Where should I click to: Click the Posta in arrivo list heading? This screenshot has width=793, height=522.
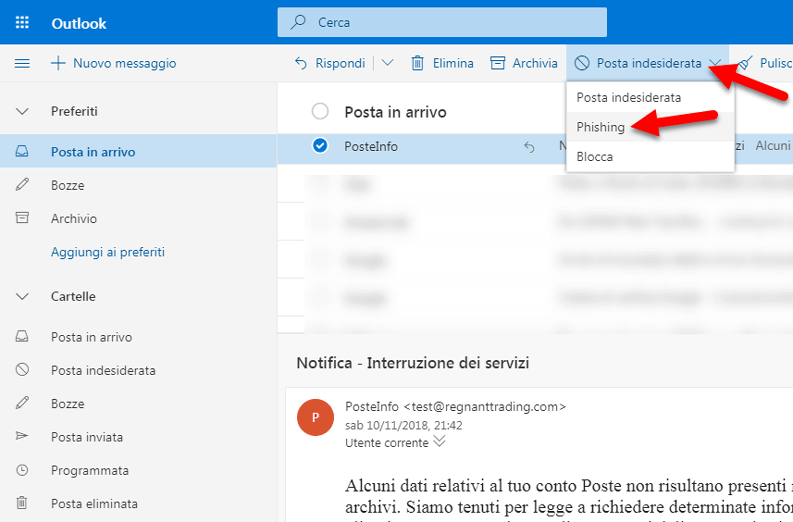395,112
